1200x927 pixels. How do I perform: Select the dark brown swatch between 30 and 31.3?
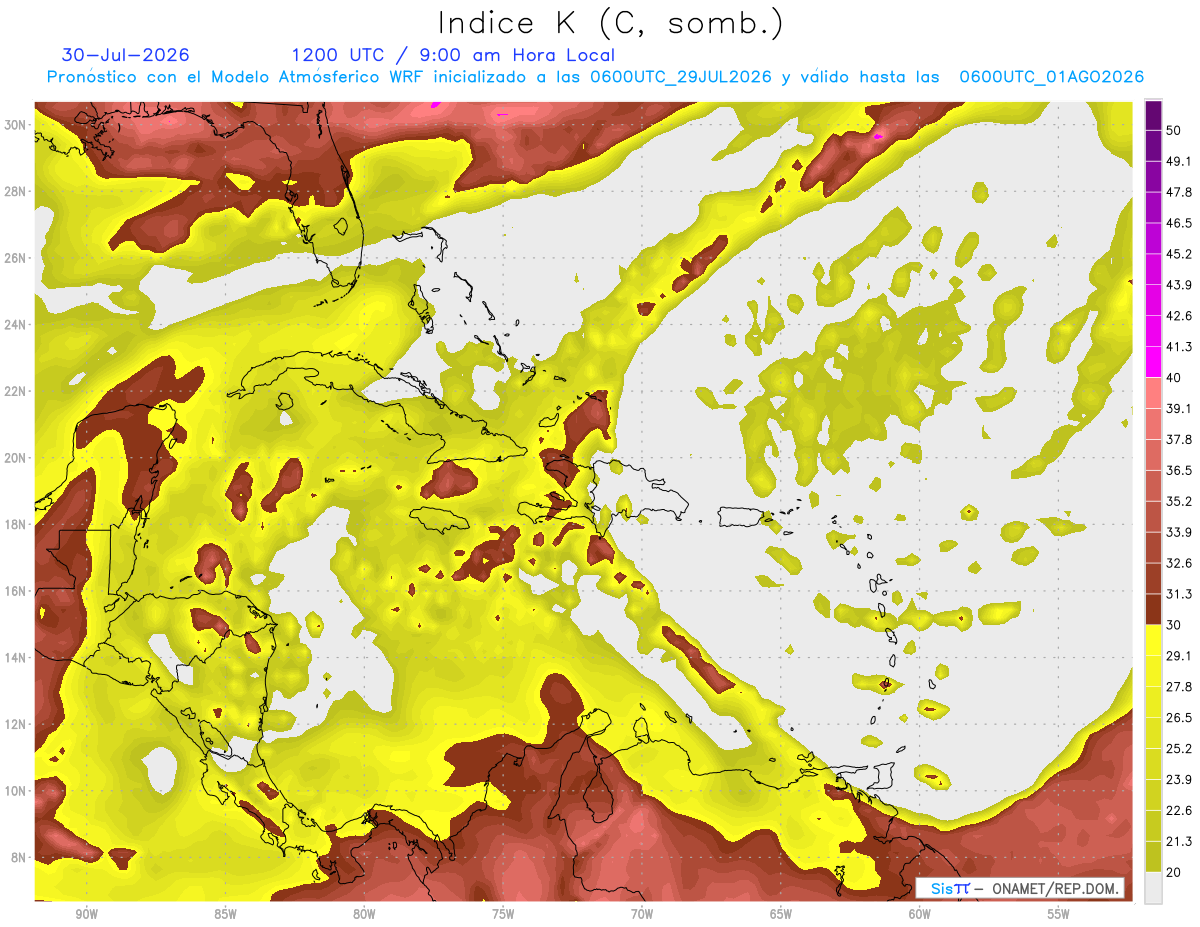tap(1153, 609)
